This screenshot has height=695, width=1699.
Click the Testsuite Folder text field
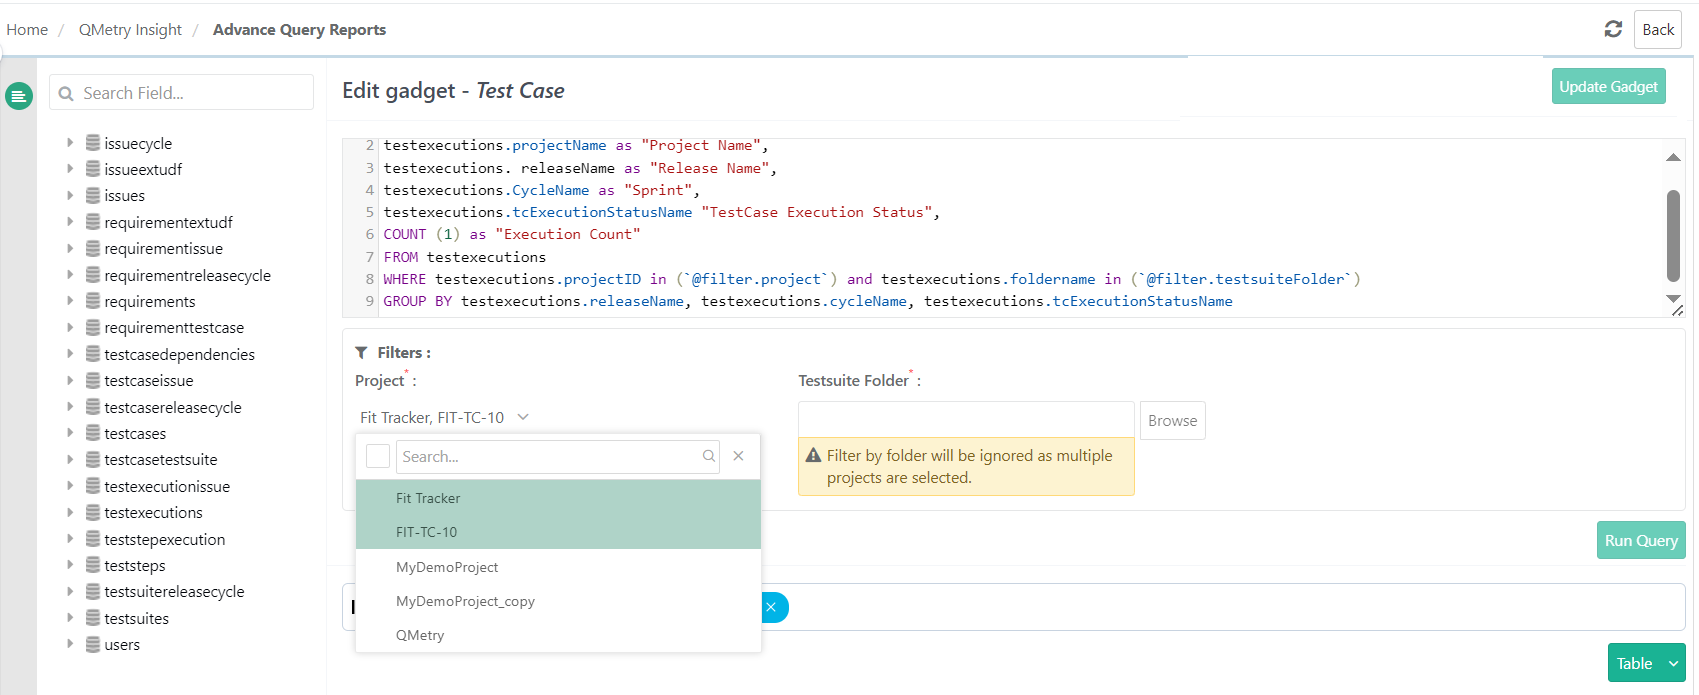[x=966, y=420]
